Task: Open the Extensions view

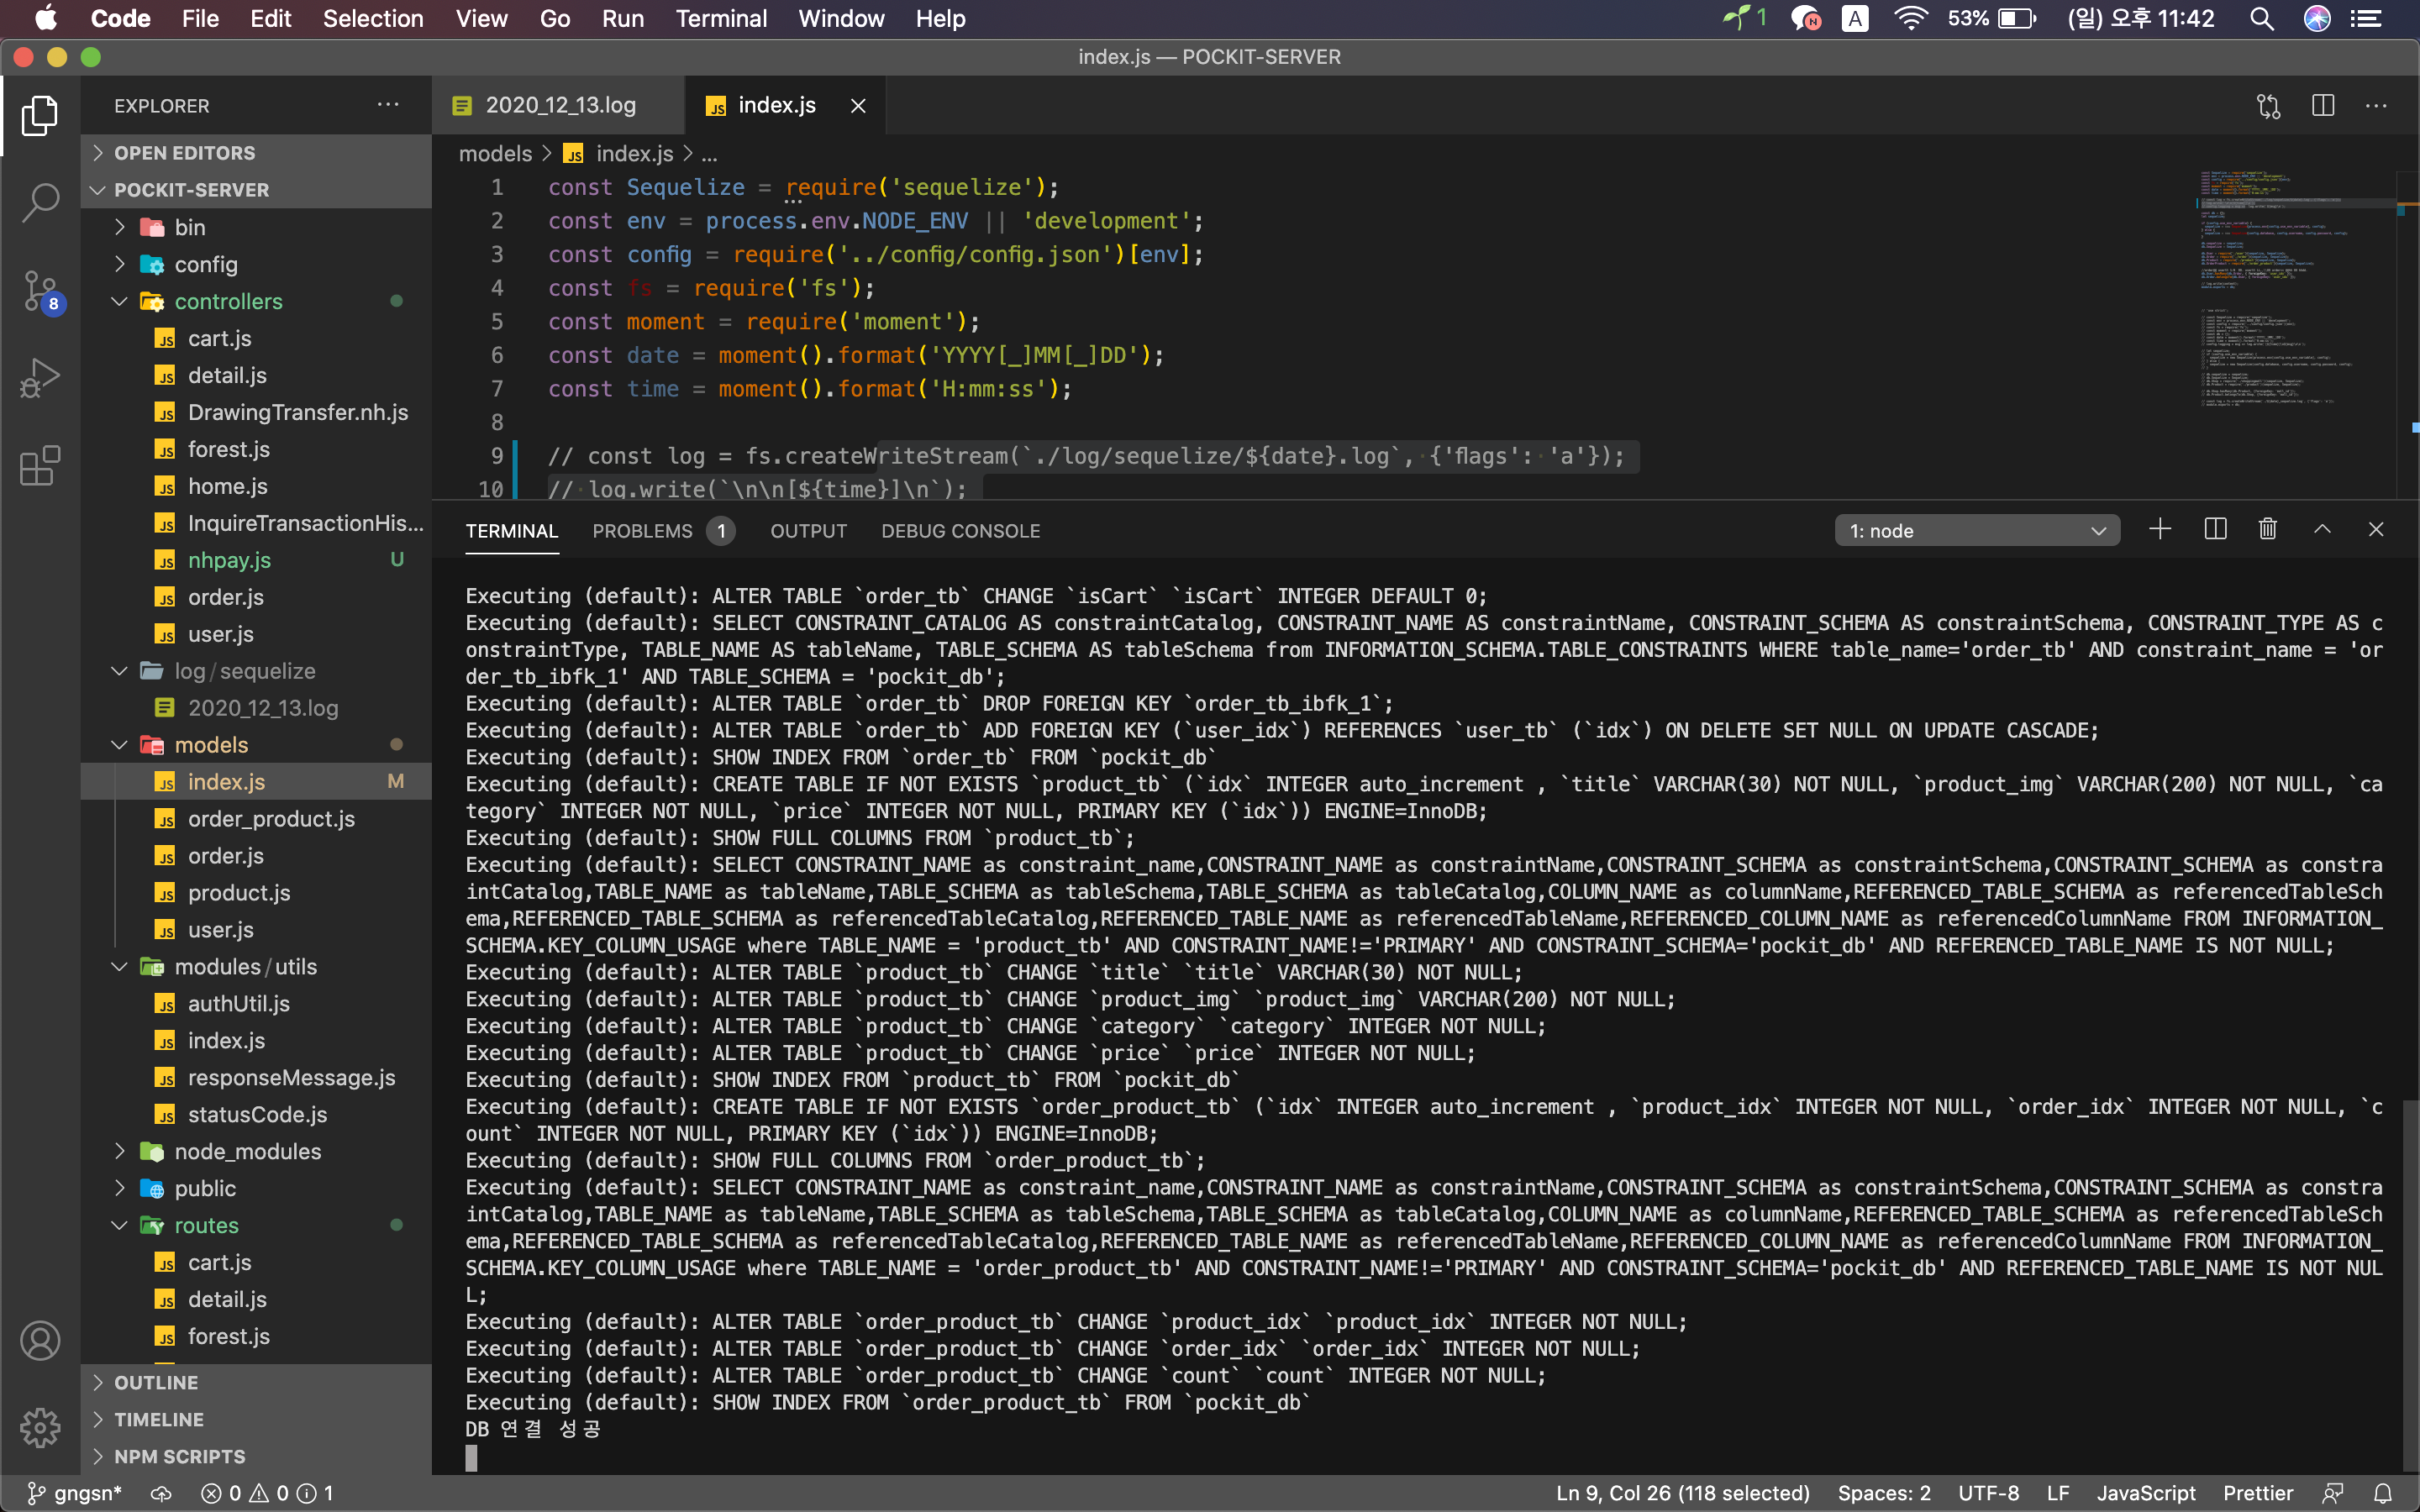Action: [40, 466]
